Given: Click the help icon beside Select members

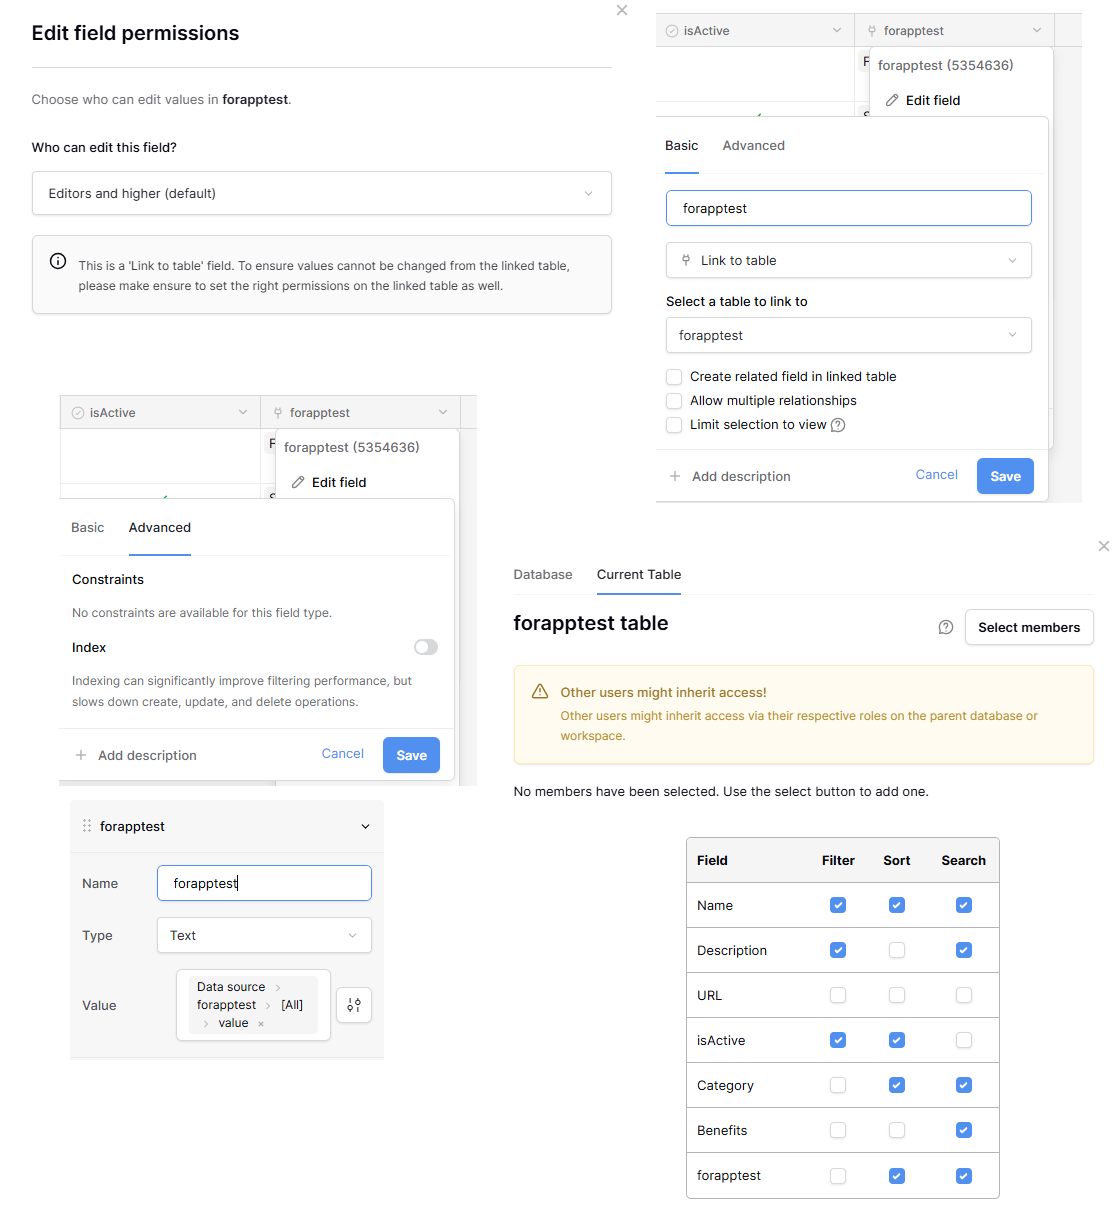Looking at the screenshot, I should coord(945,627).
